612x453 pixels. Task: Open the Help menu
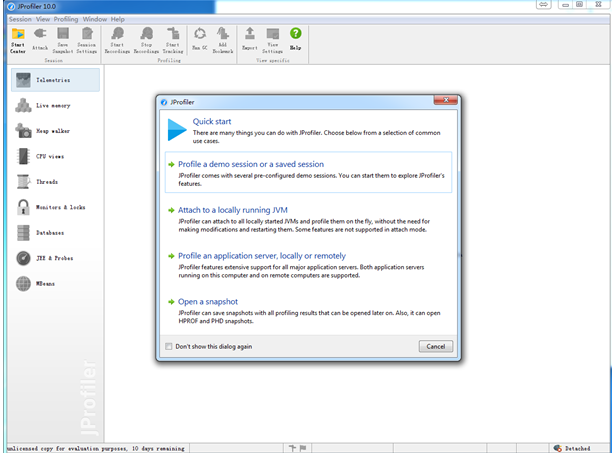[x=117, y=19]
